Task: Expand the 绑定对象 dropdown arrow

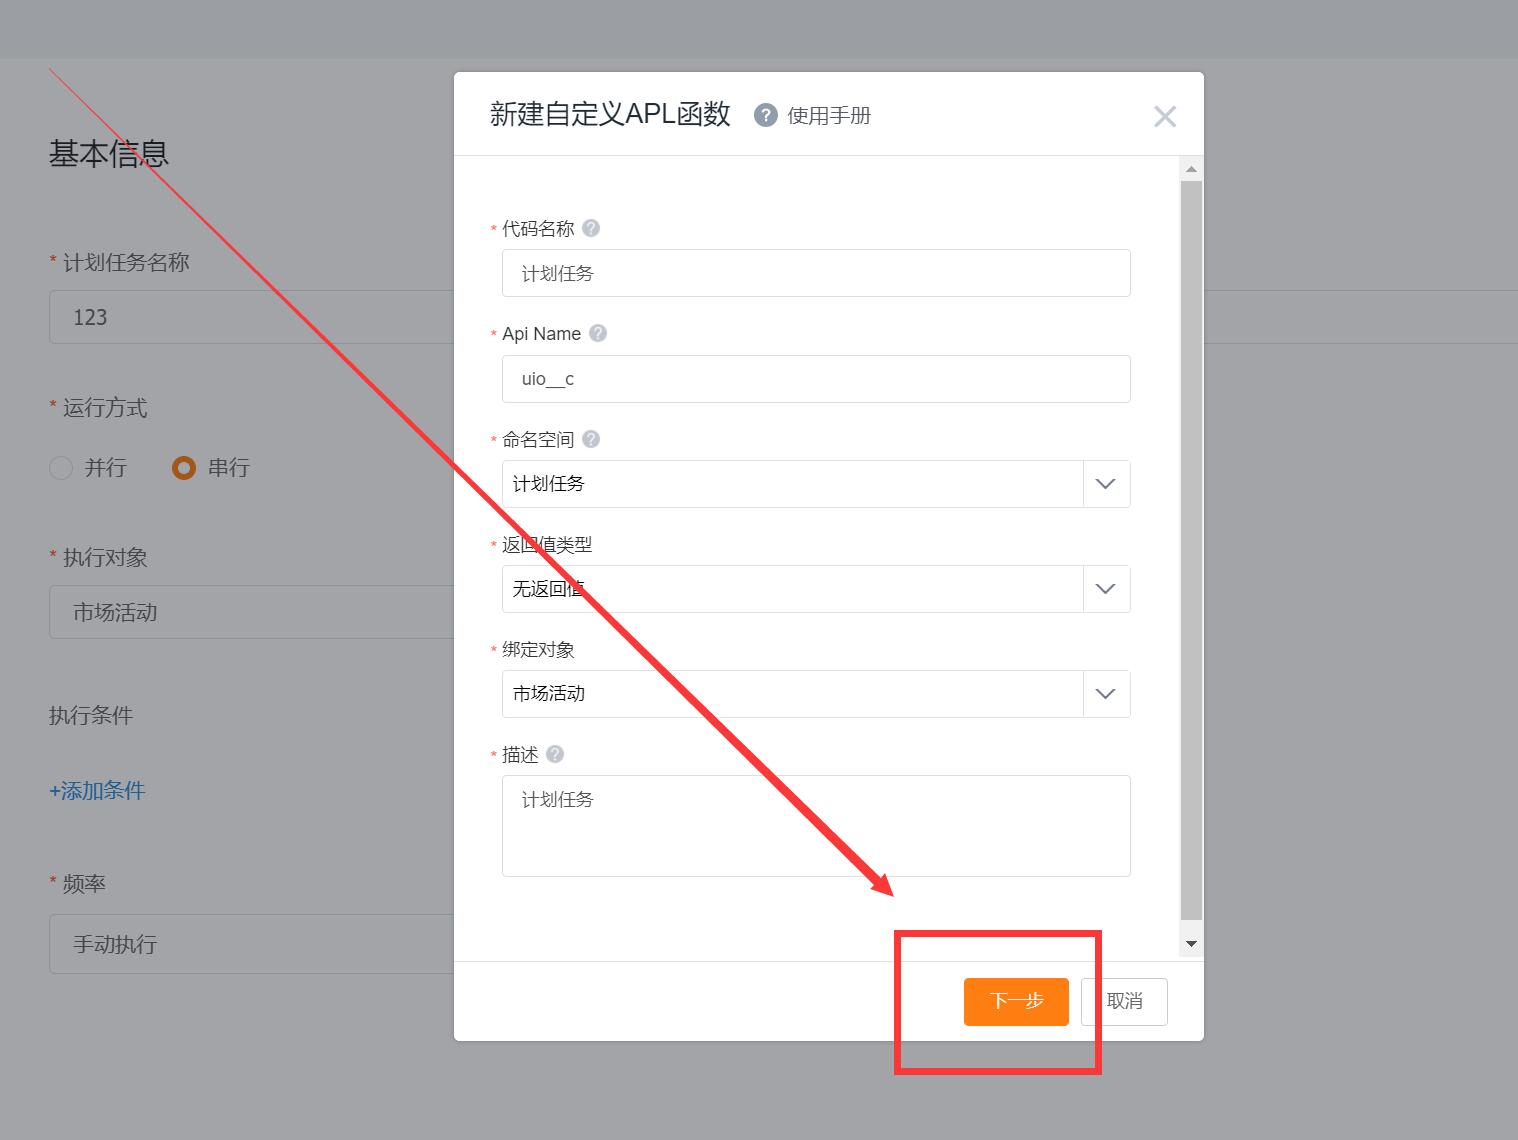Action: coord(1106,694)
